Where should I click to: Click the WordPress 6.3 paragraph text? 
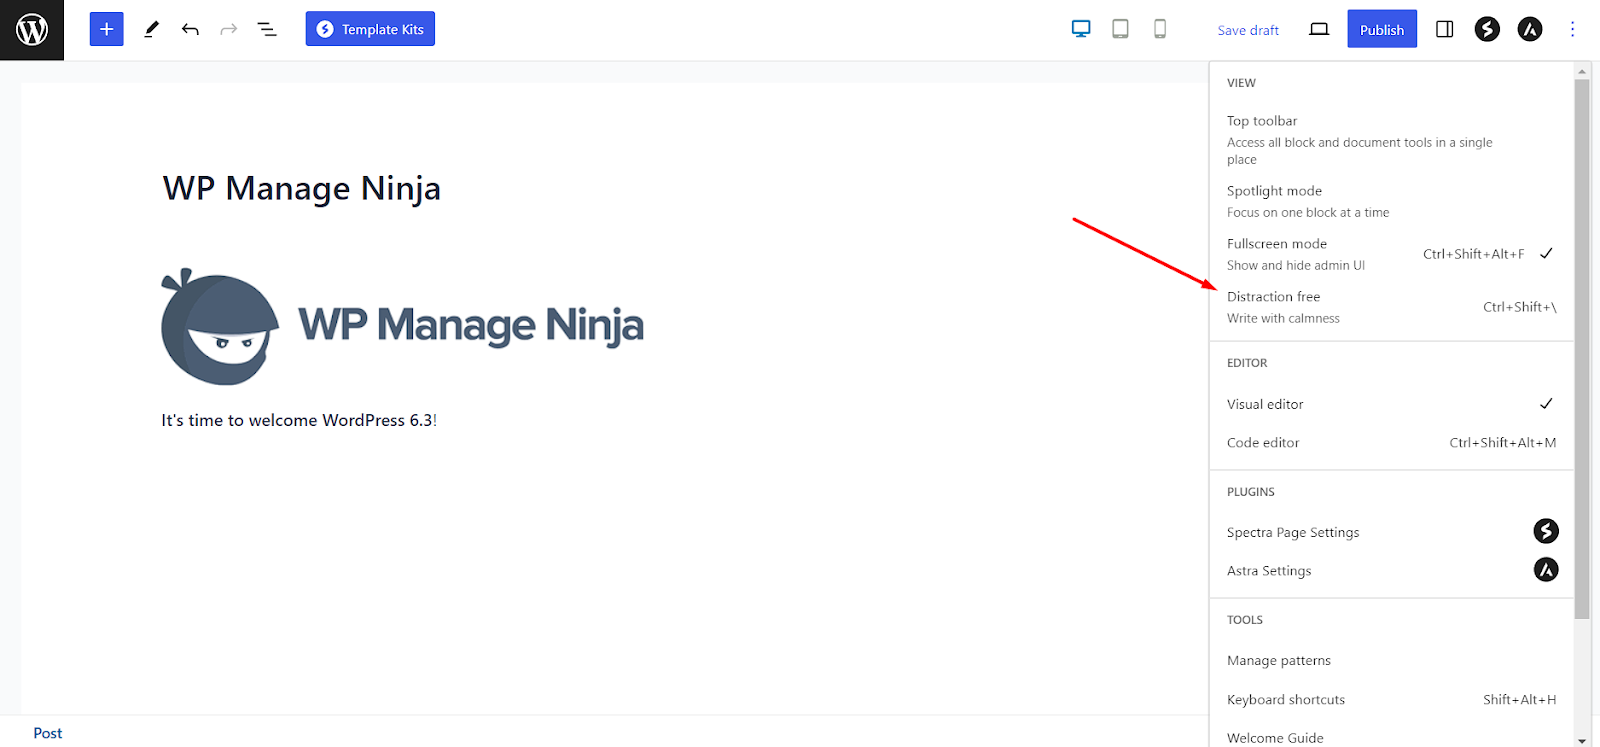[x=299, y=420]
